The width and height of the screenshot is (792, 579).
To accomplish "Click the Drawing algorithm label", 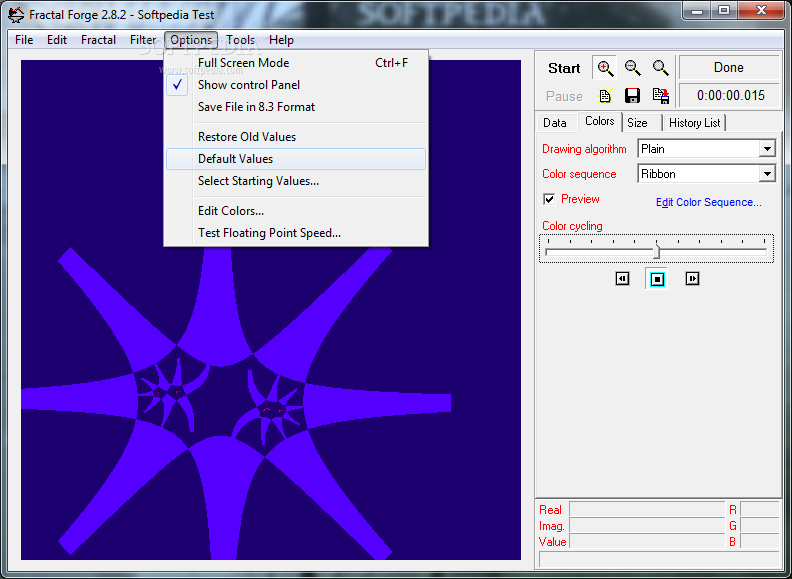I will 584,149.
